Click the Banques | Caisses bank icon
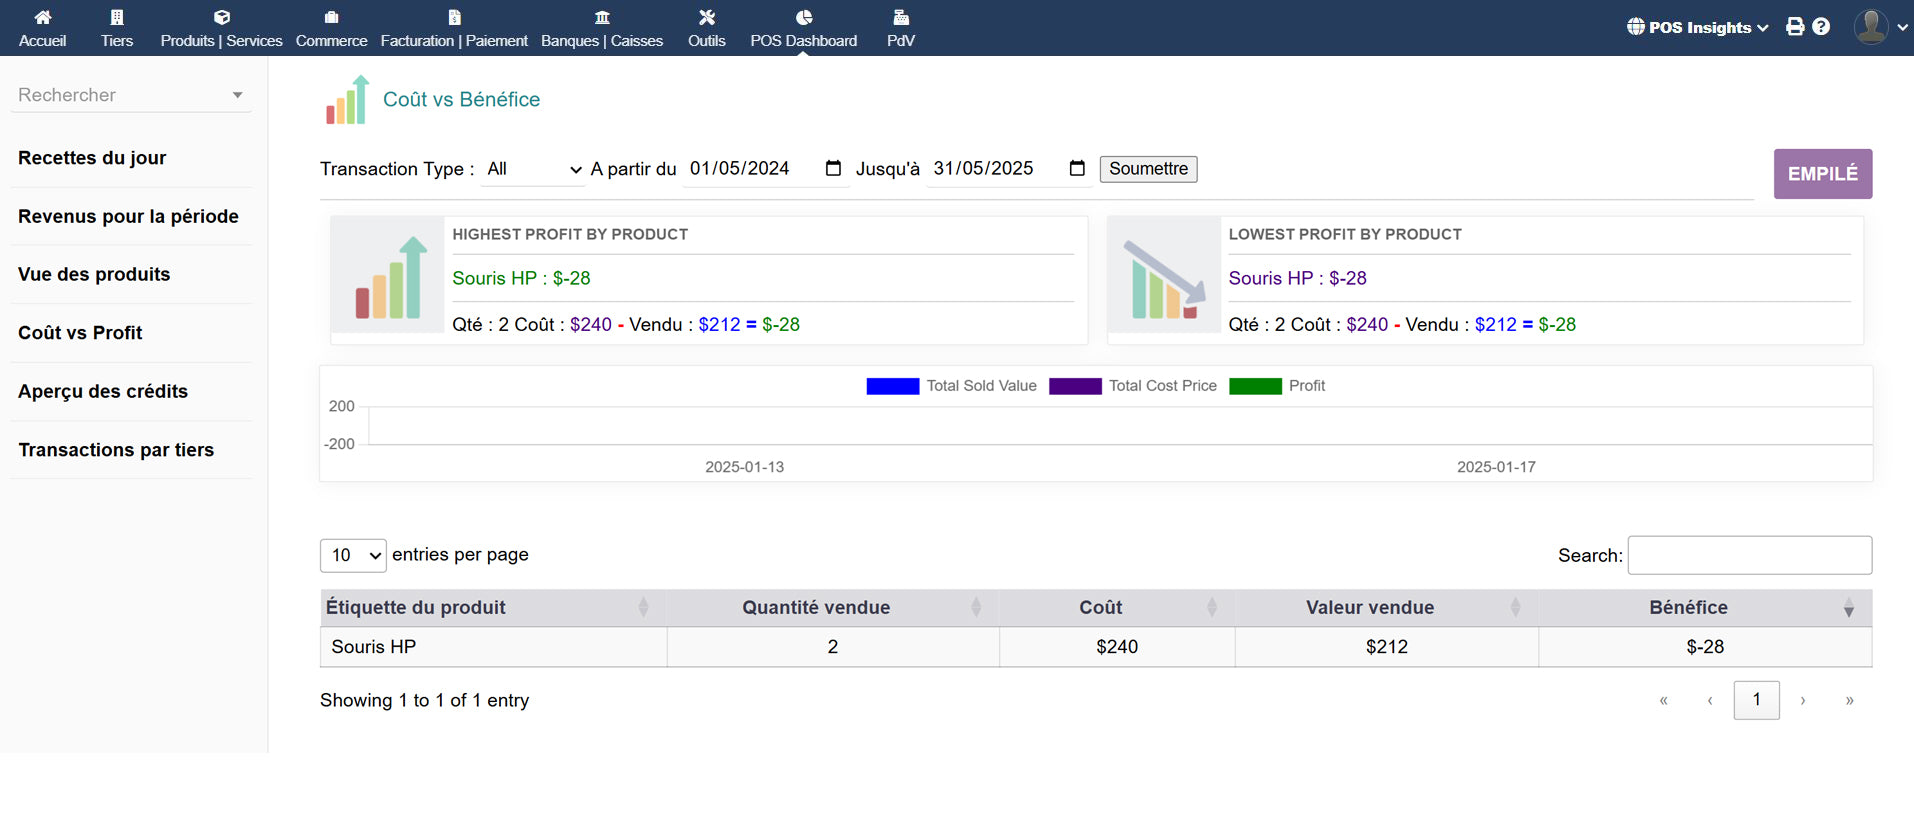The height and width of the screenshot is (814, 1914). 602,17
